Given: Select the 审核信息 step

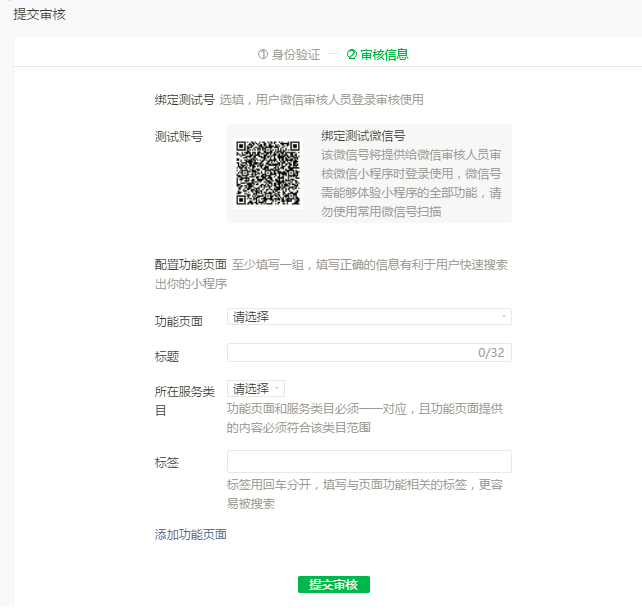Looking at the screenshot, I should [378, 54].
